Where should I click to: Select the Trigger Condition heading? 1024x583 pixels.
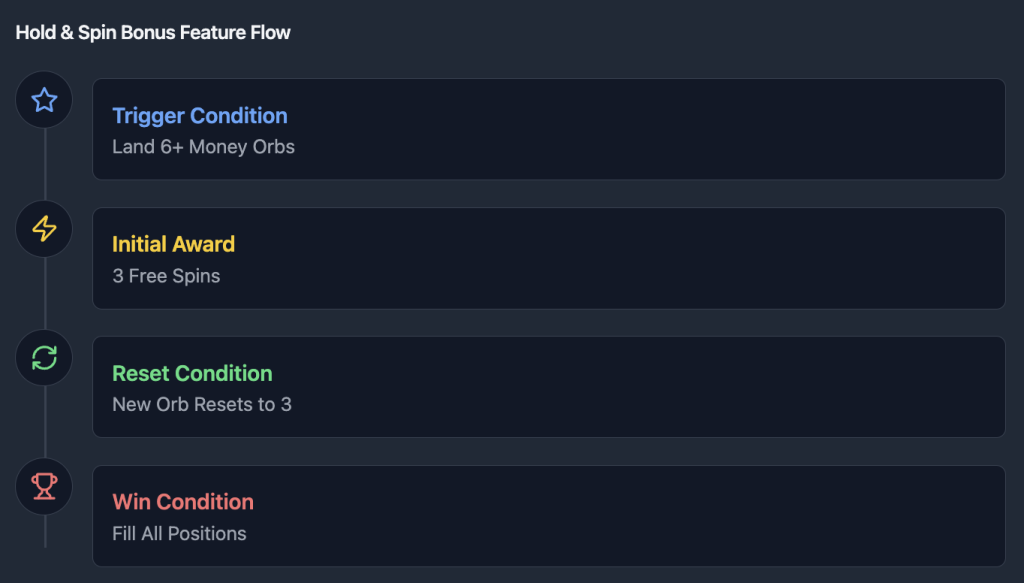[200, 116]
